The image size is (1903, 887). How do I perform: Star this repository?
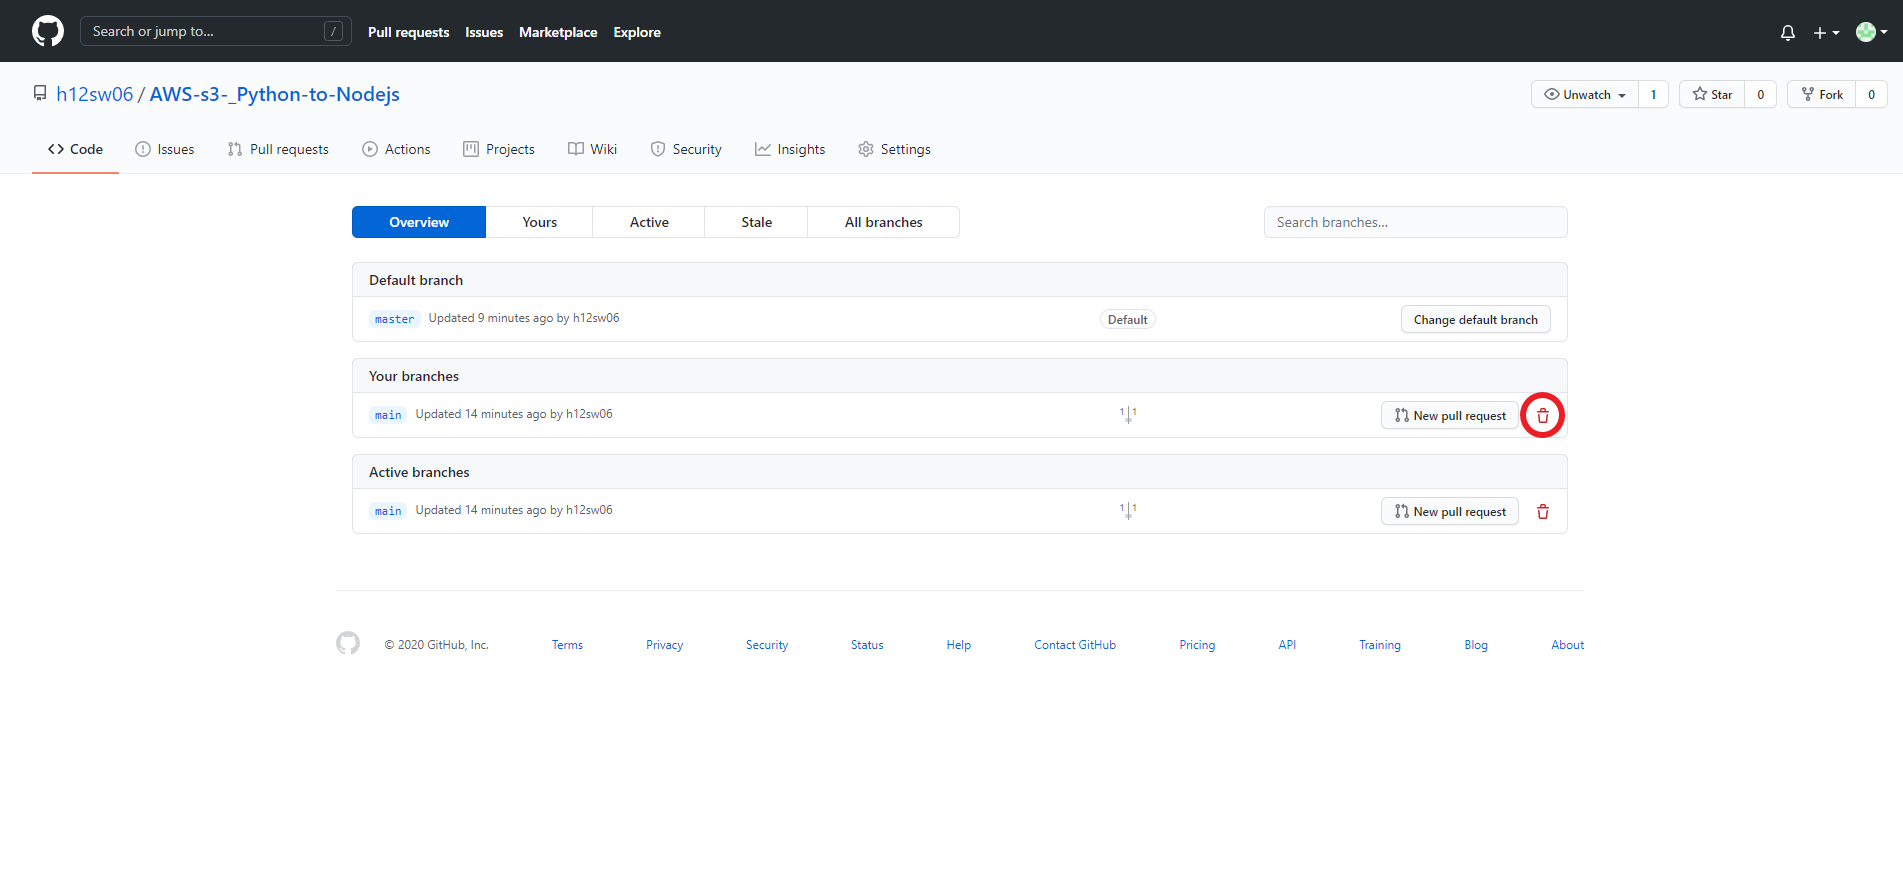[x=1712, y=94]
